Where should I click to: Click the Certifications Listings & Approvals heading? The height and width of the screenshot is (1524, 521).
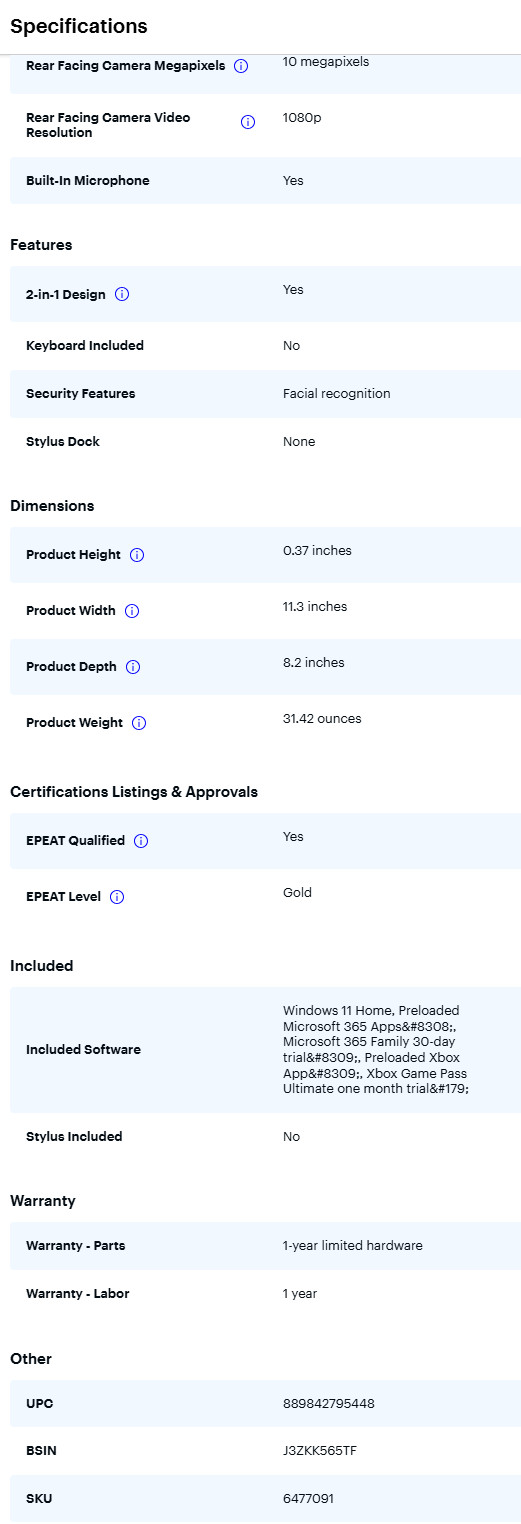point(134,792)
